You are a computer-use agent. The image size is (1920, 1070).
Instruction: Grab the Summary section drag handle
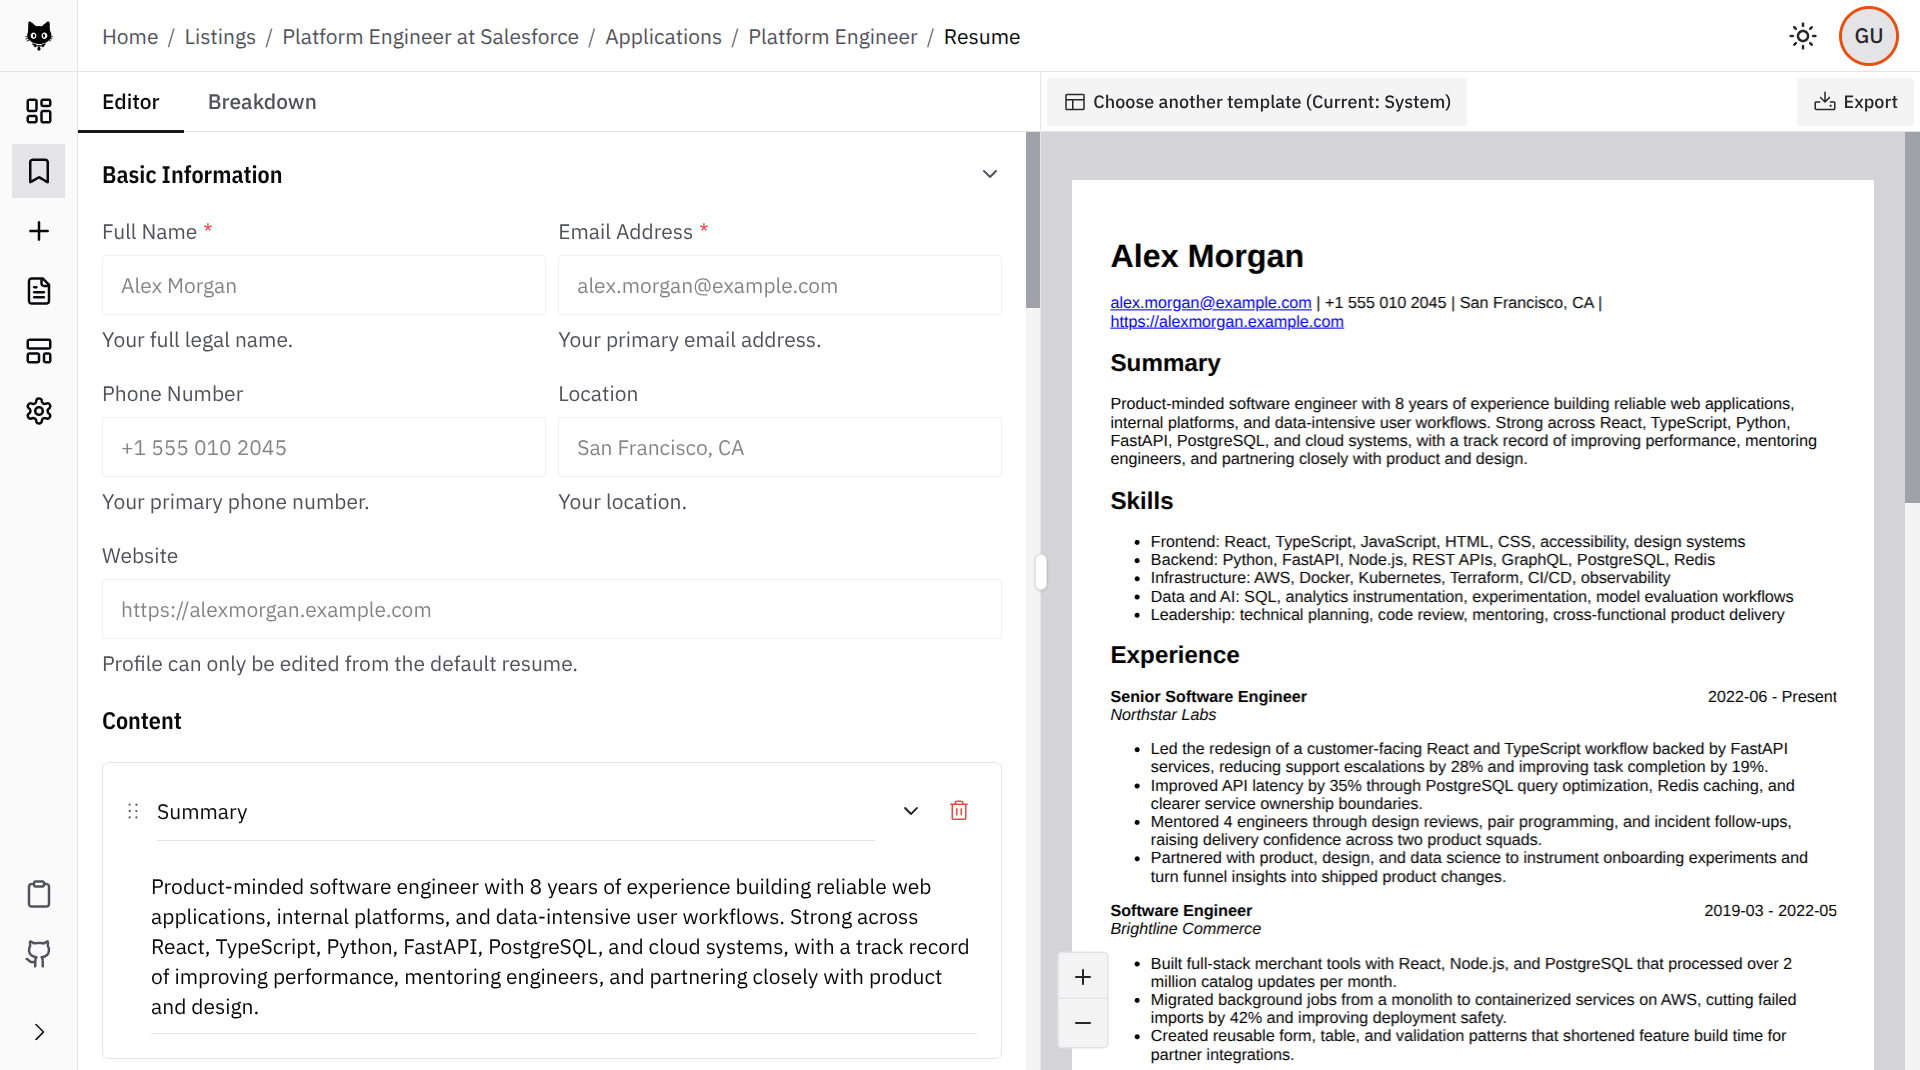tap(133, 811)
